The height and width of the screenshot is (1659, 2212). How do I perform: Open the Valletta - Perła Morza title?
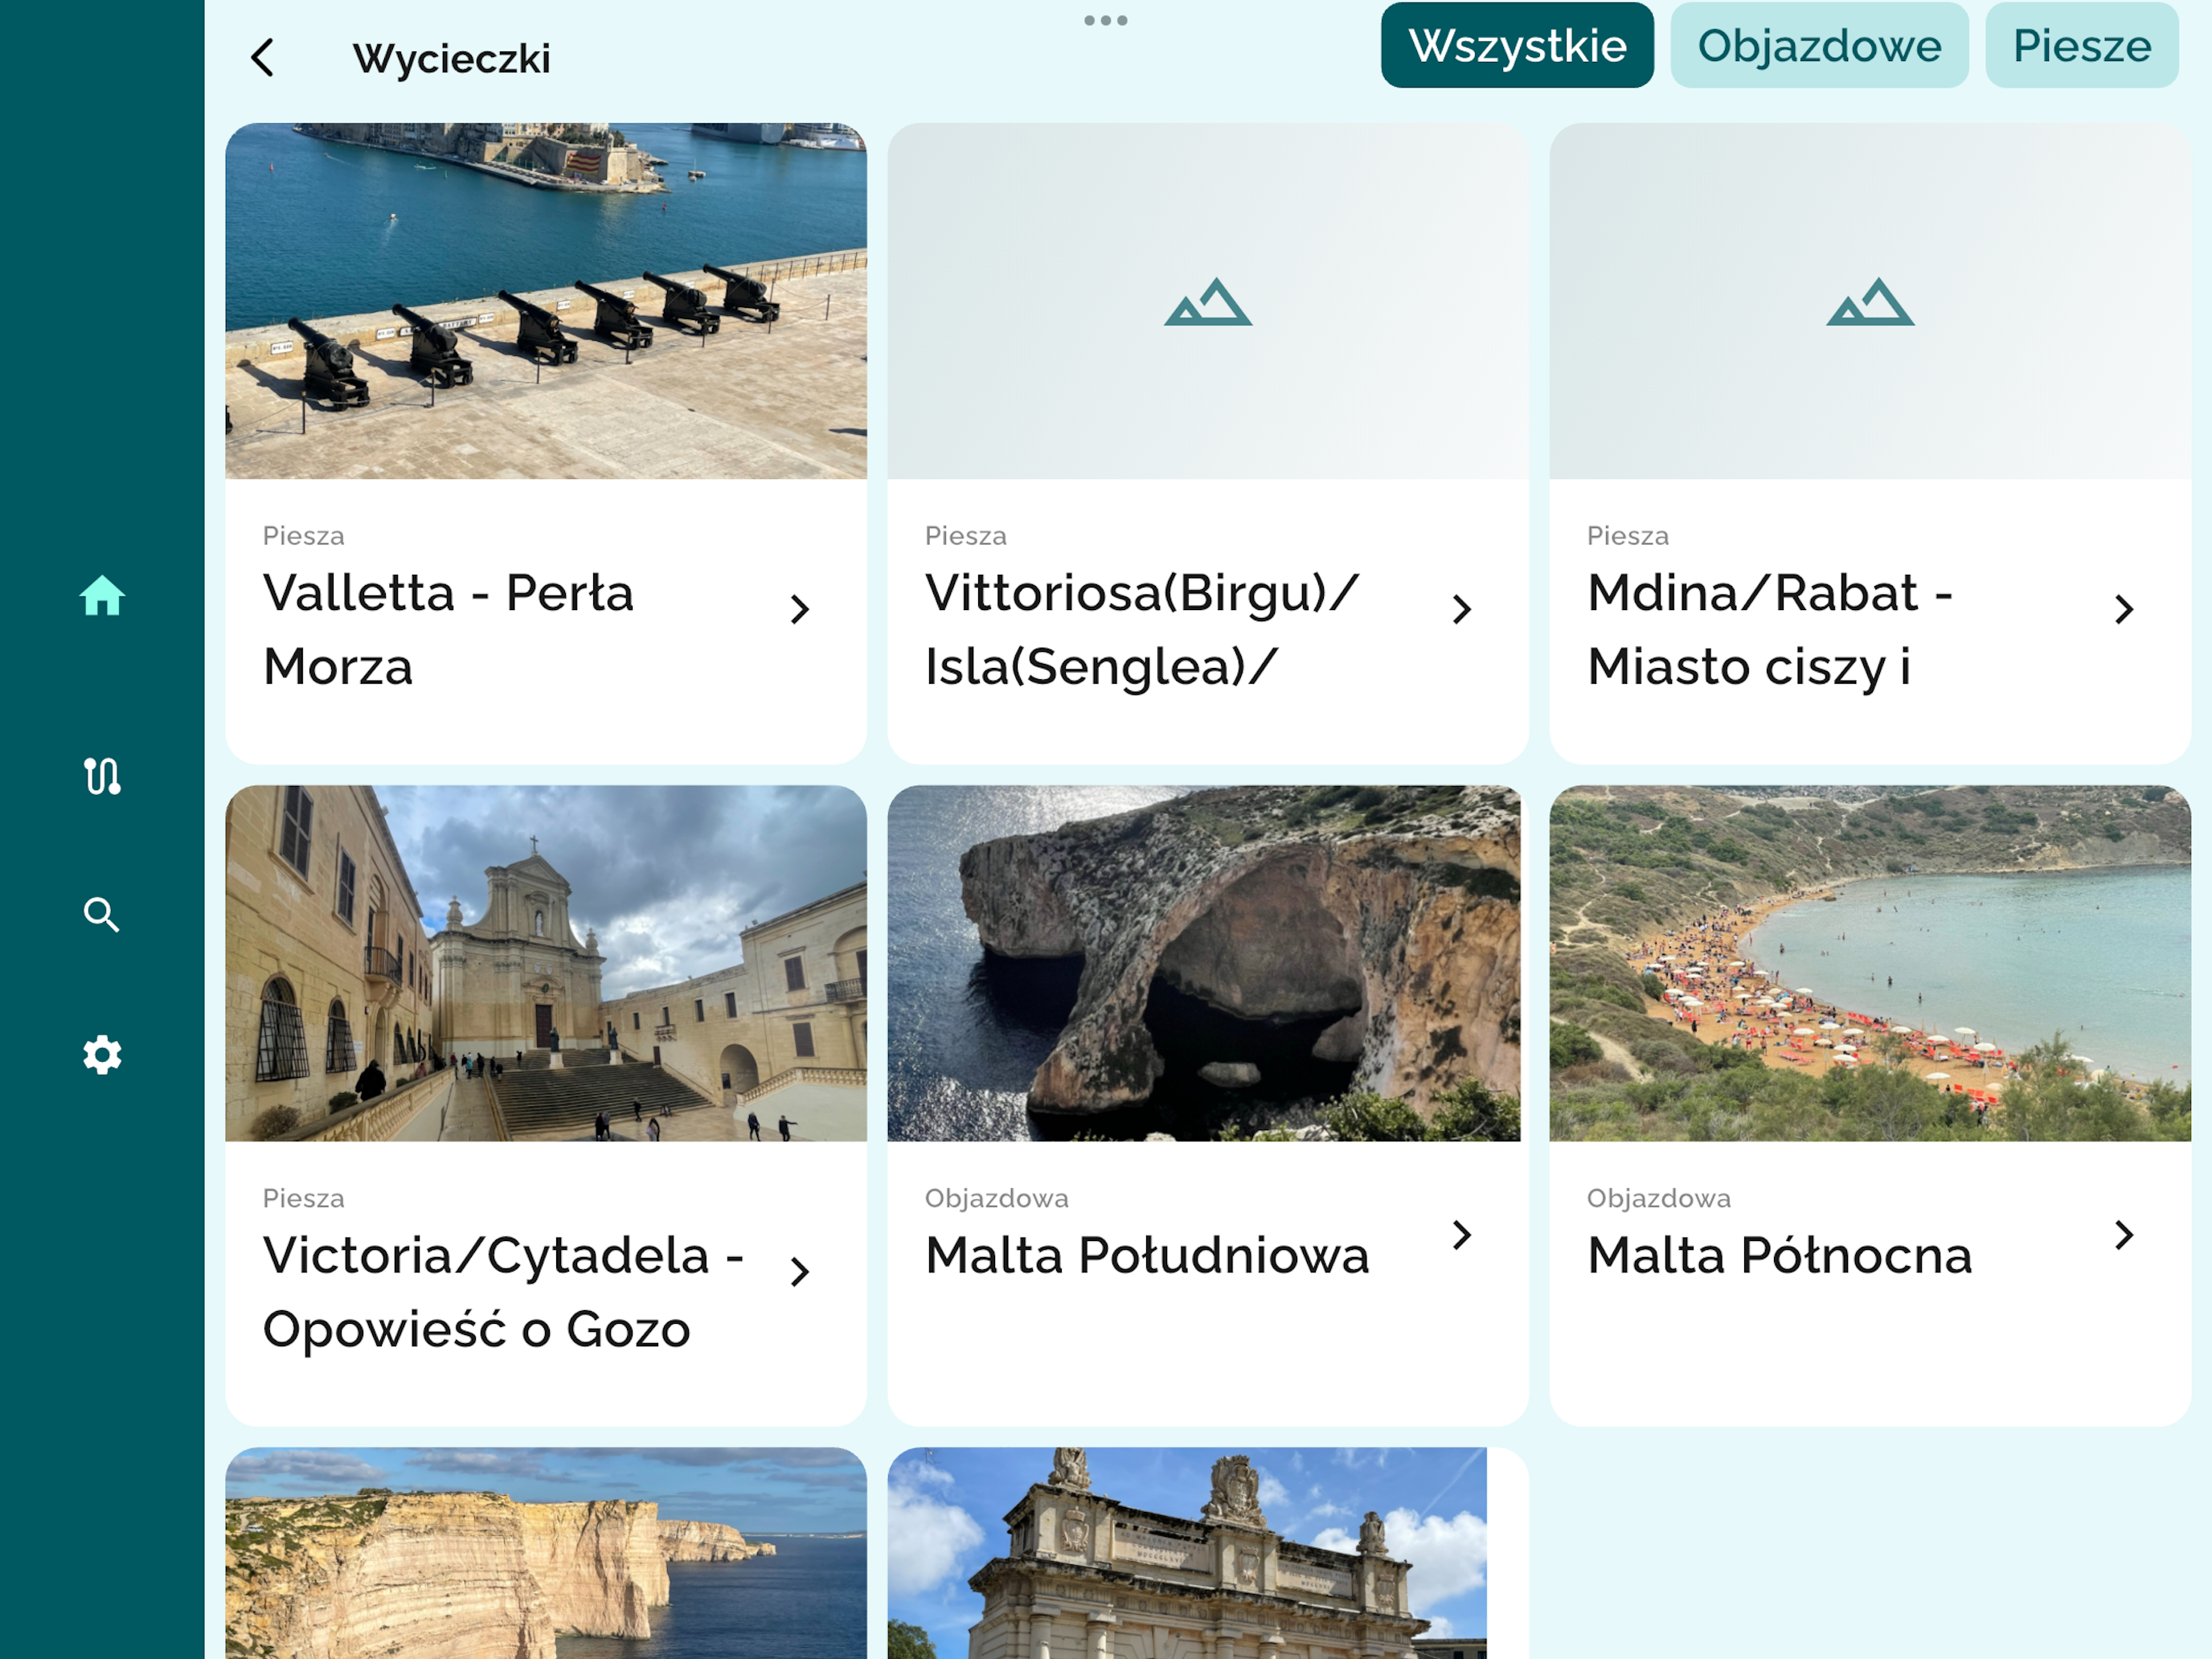point(448,629)
